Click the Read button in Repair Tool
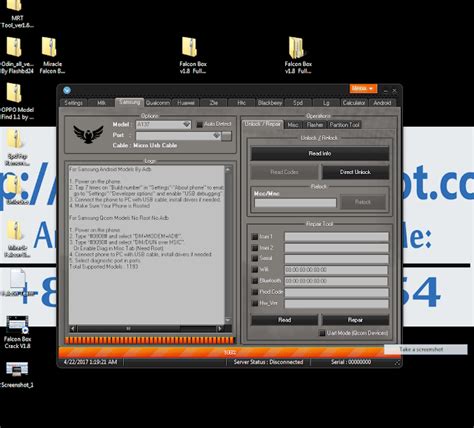Viewport: 474px width, 428px height. pos(284,320)
